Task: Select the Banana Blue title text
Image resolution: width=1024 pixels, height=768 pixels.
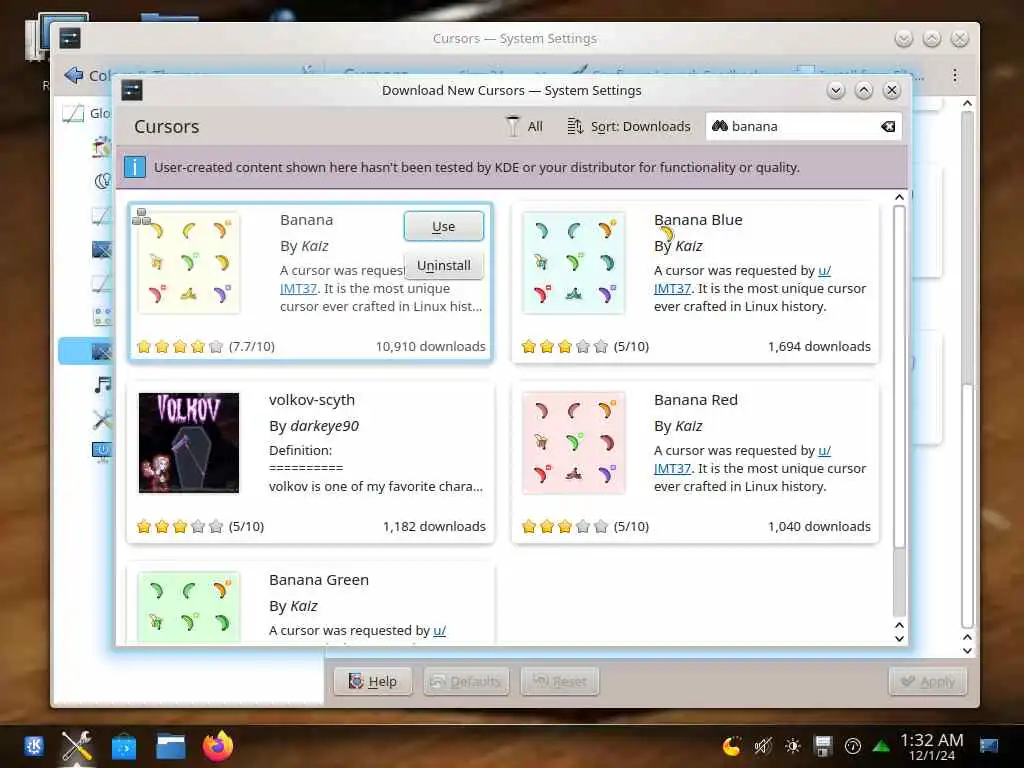Action: click(698, 220)
